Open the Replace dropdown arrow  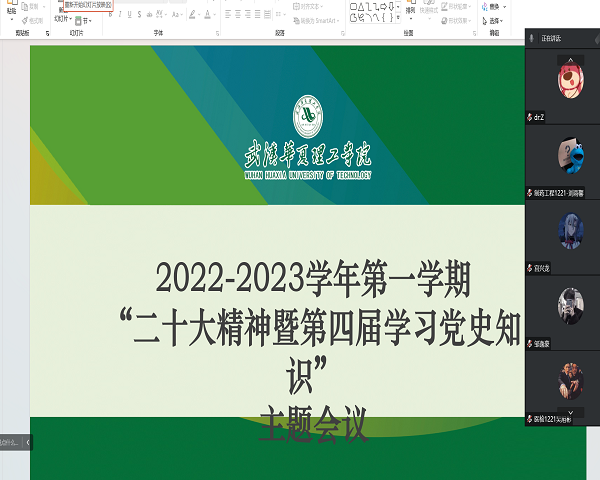(505, 7)
